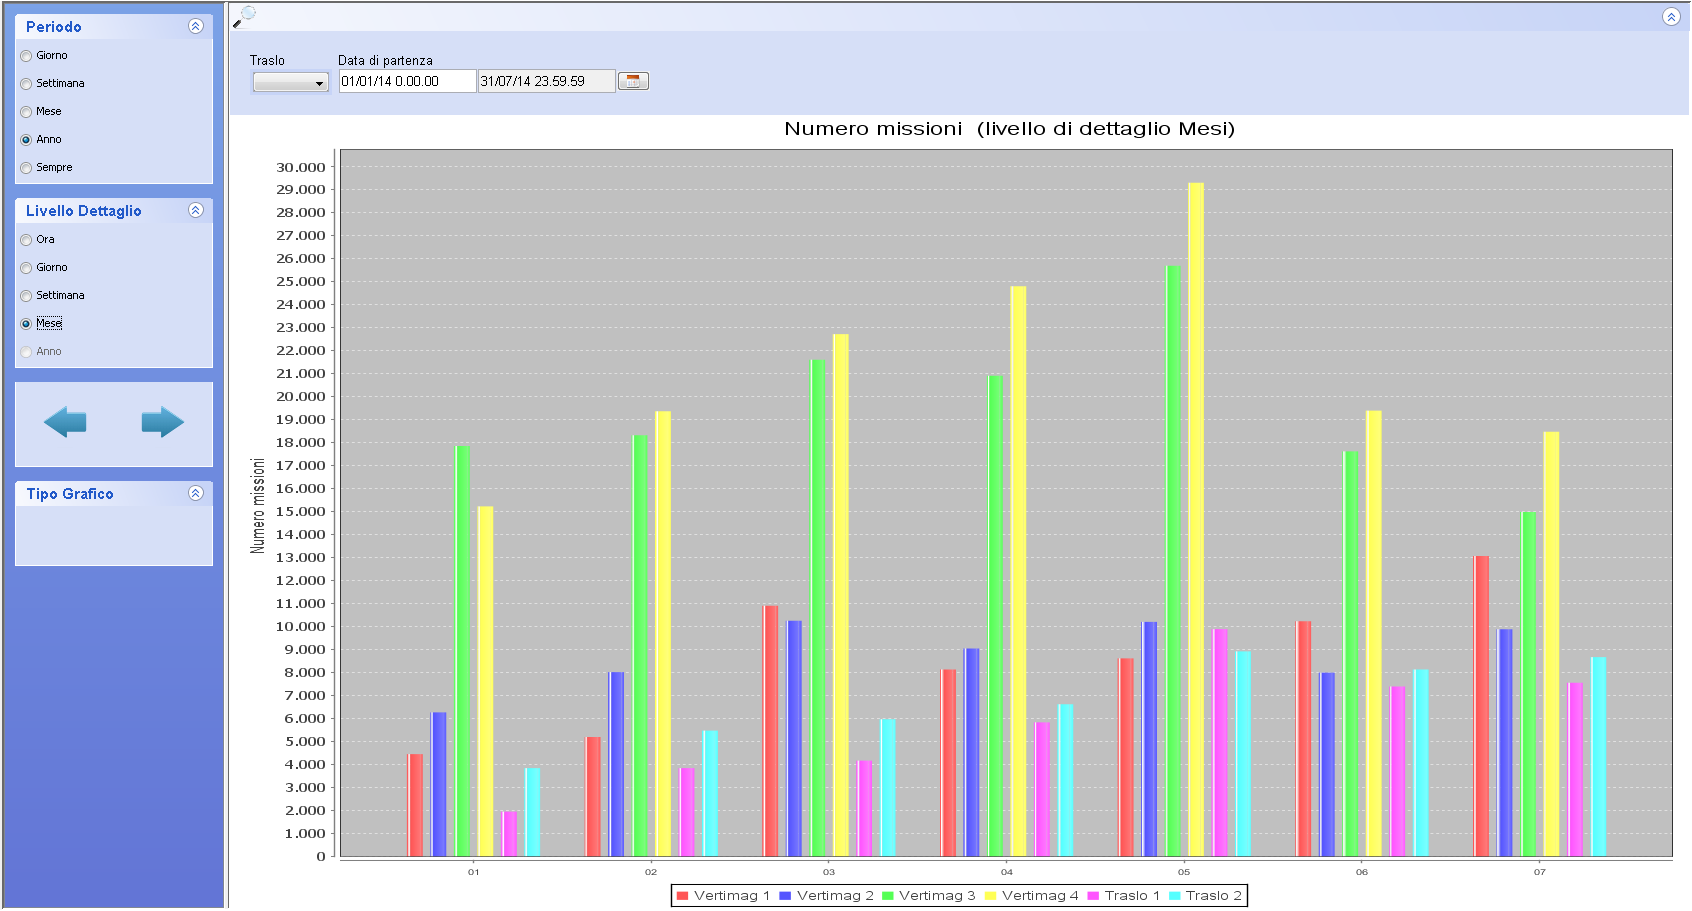Click the vertical Numero missioni axis label

click(x=258, y=506)
